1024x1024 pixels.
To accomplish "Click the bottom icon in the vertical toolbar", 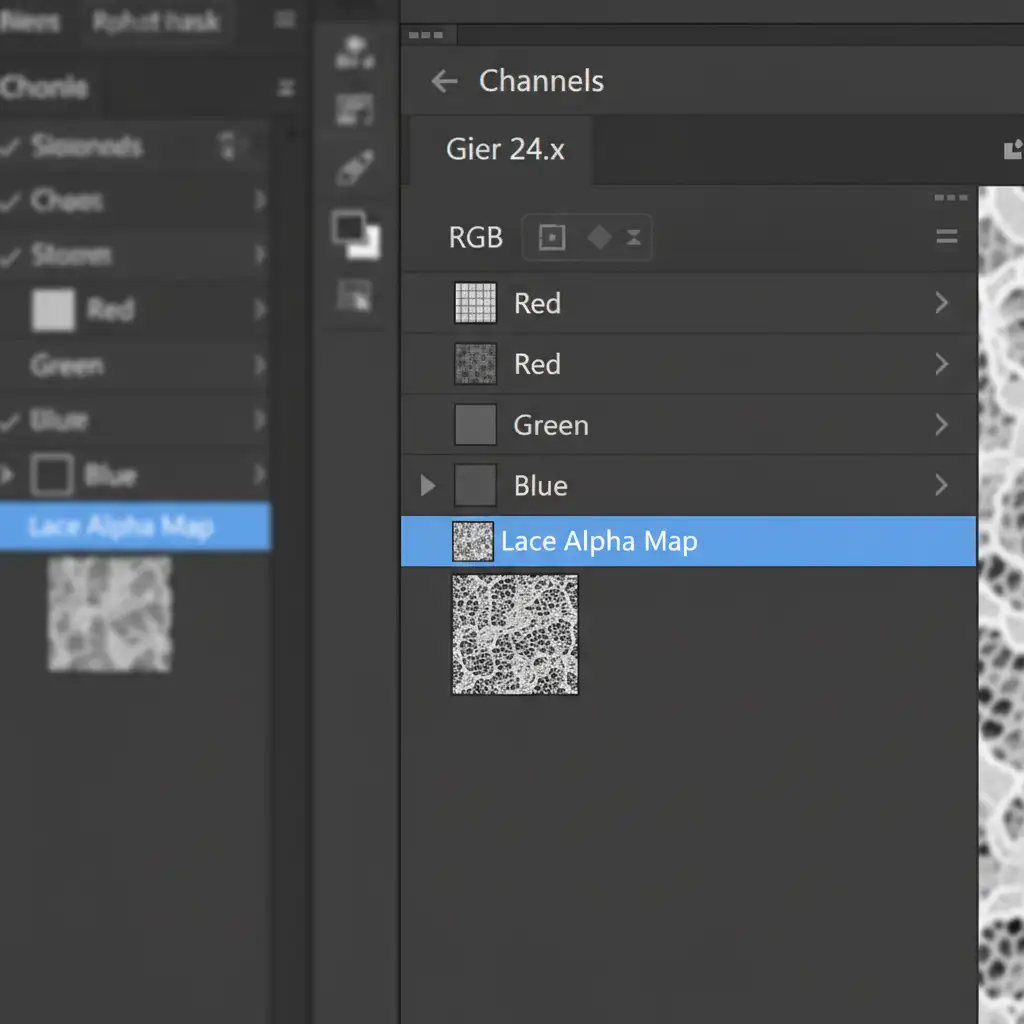I will pyautogui.click(x=354, y=295).
